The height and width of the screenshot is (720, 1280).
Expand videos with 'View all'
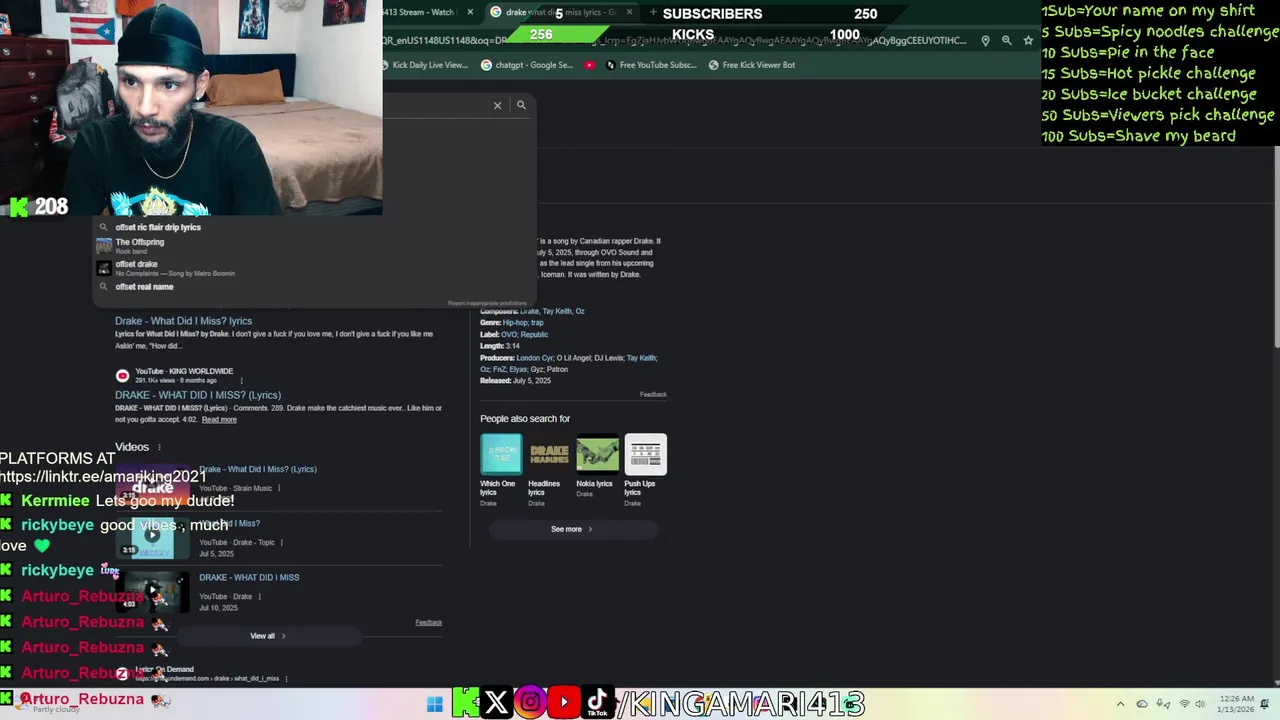pyautogui.click(x=267, y=636)
